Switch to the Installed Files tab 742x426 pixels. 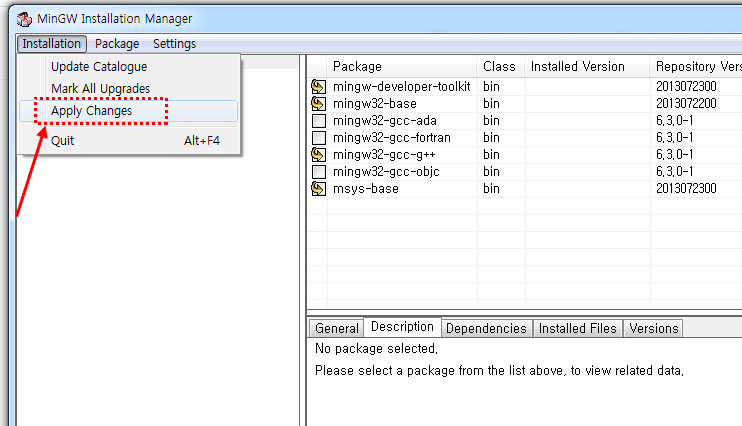(x=577, y=328)
